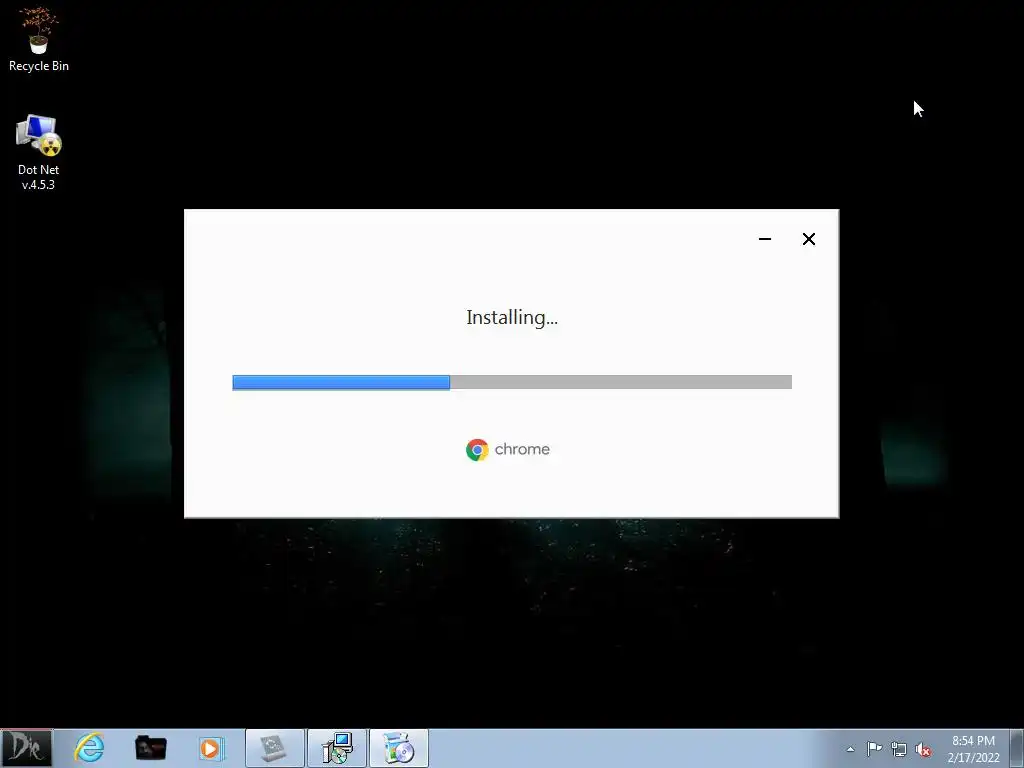Open the black folder taskbar icon
Screen dimensions: 1024x768
[x=150, y=748]
